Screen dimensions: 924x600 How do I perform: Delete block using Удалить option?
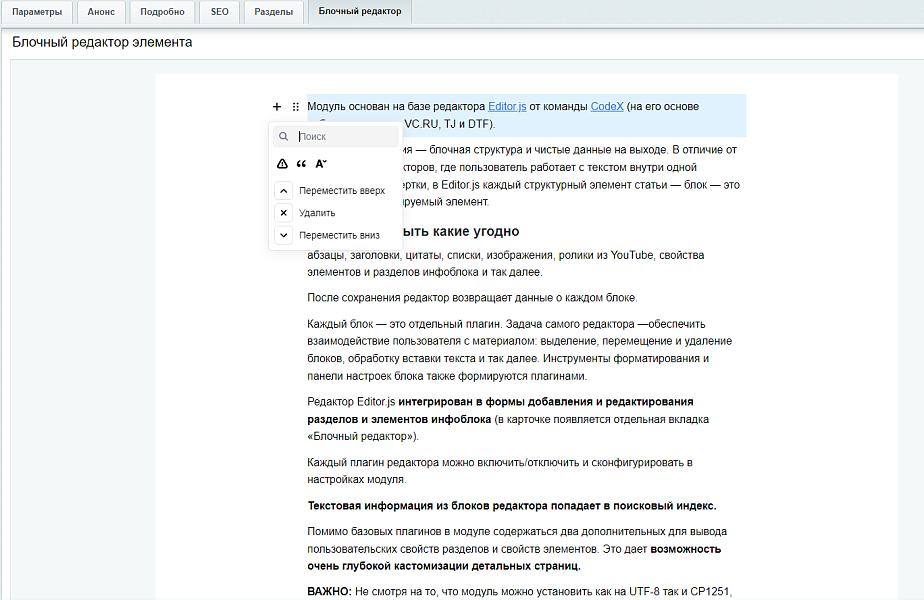[x=316, y=213]
